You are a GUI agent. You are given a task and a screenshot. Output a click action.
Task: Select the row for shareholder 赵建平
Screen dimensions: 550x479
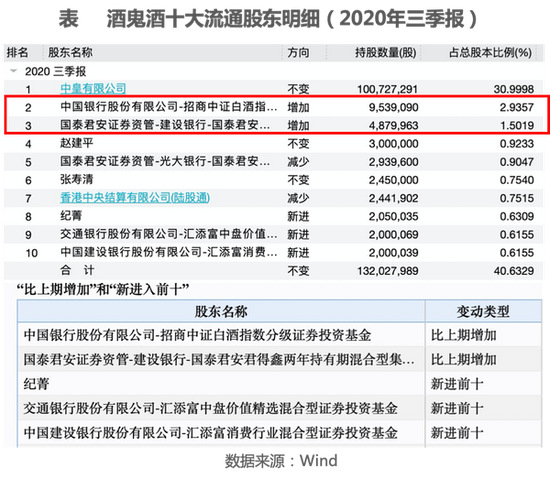tap(274, 143)
